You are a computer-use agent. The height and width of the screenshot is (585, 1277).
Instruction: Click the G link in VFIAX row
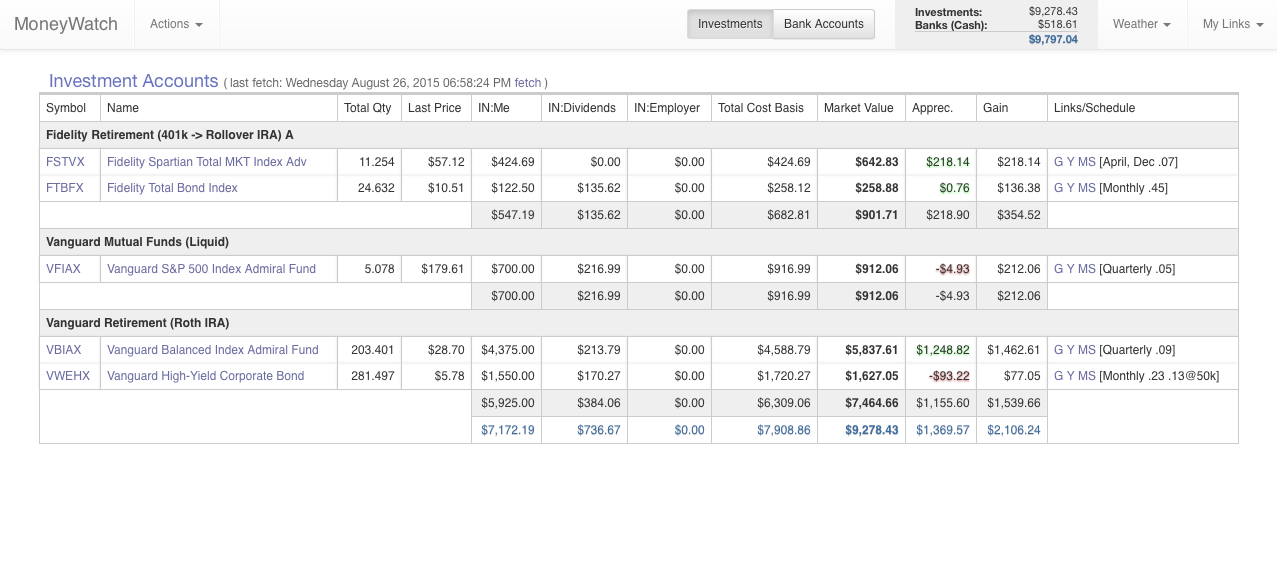1058,269
